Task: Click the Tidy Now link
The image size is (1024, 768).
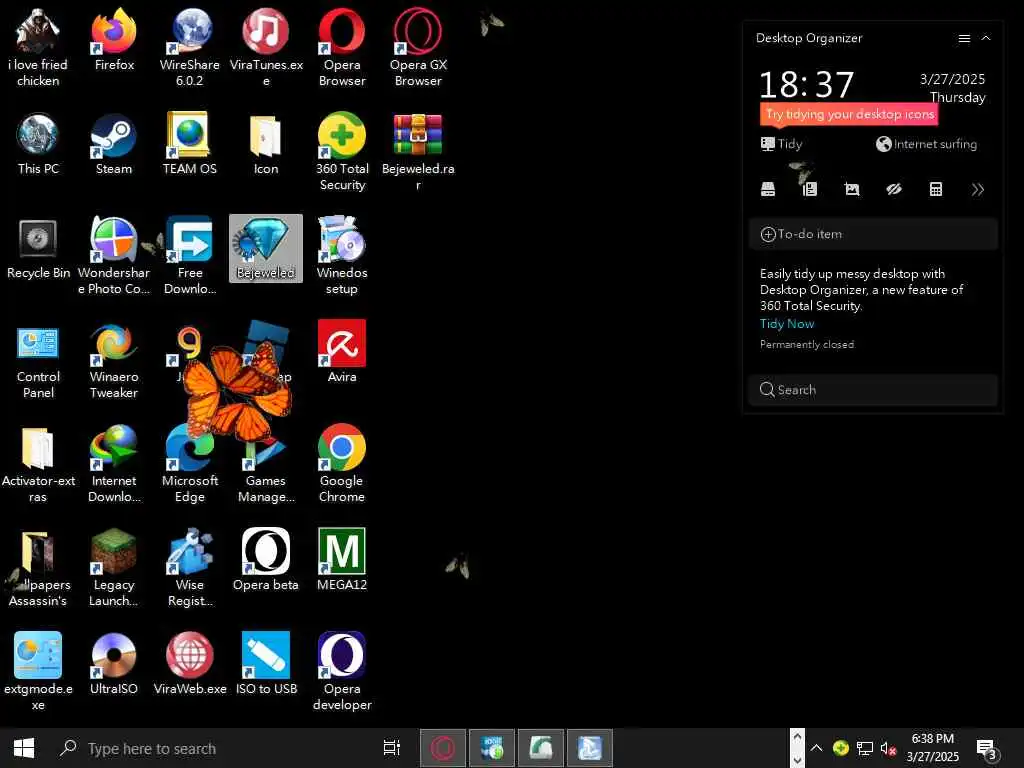Action: 787,324
